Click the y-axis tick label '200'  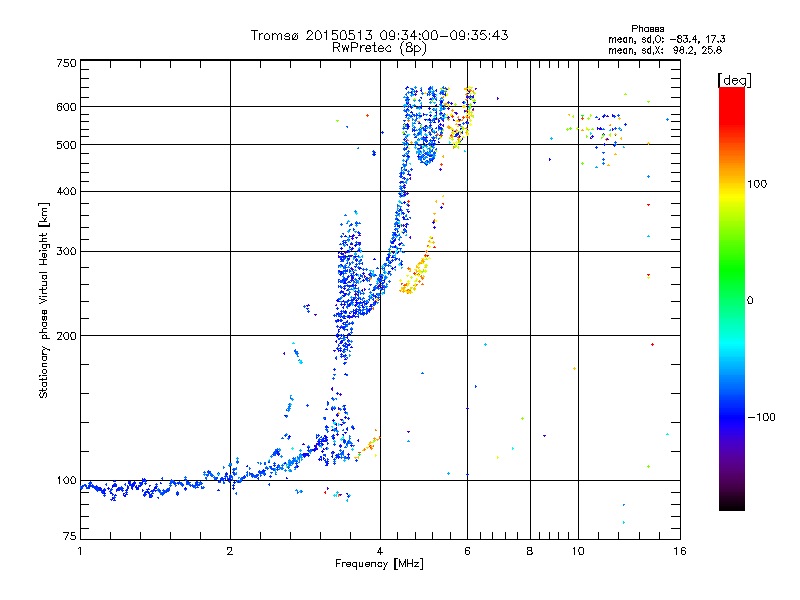(66, 336)
